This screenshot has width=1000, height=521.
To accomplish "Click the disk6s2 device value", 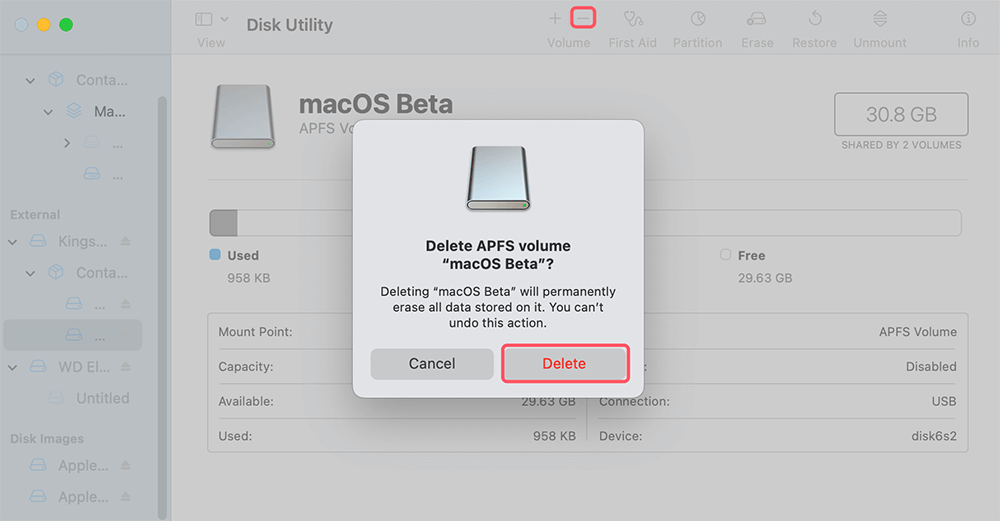I will click(x=934, y=436).
